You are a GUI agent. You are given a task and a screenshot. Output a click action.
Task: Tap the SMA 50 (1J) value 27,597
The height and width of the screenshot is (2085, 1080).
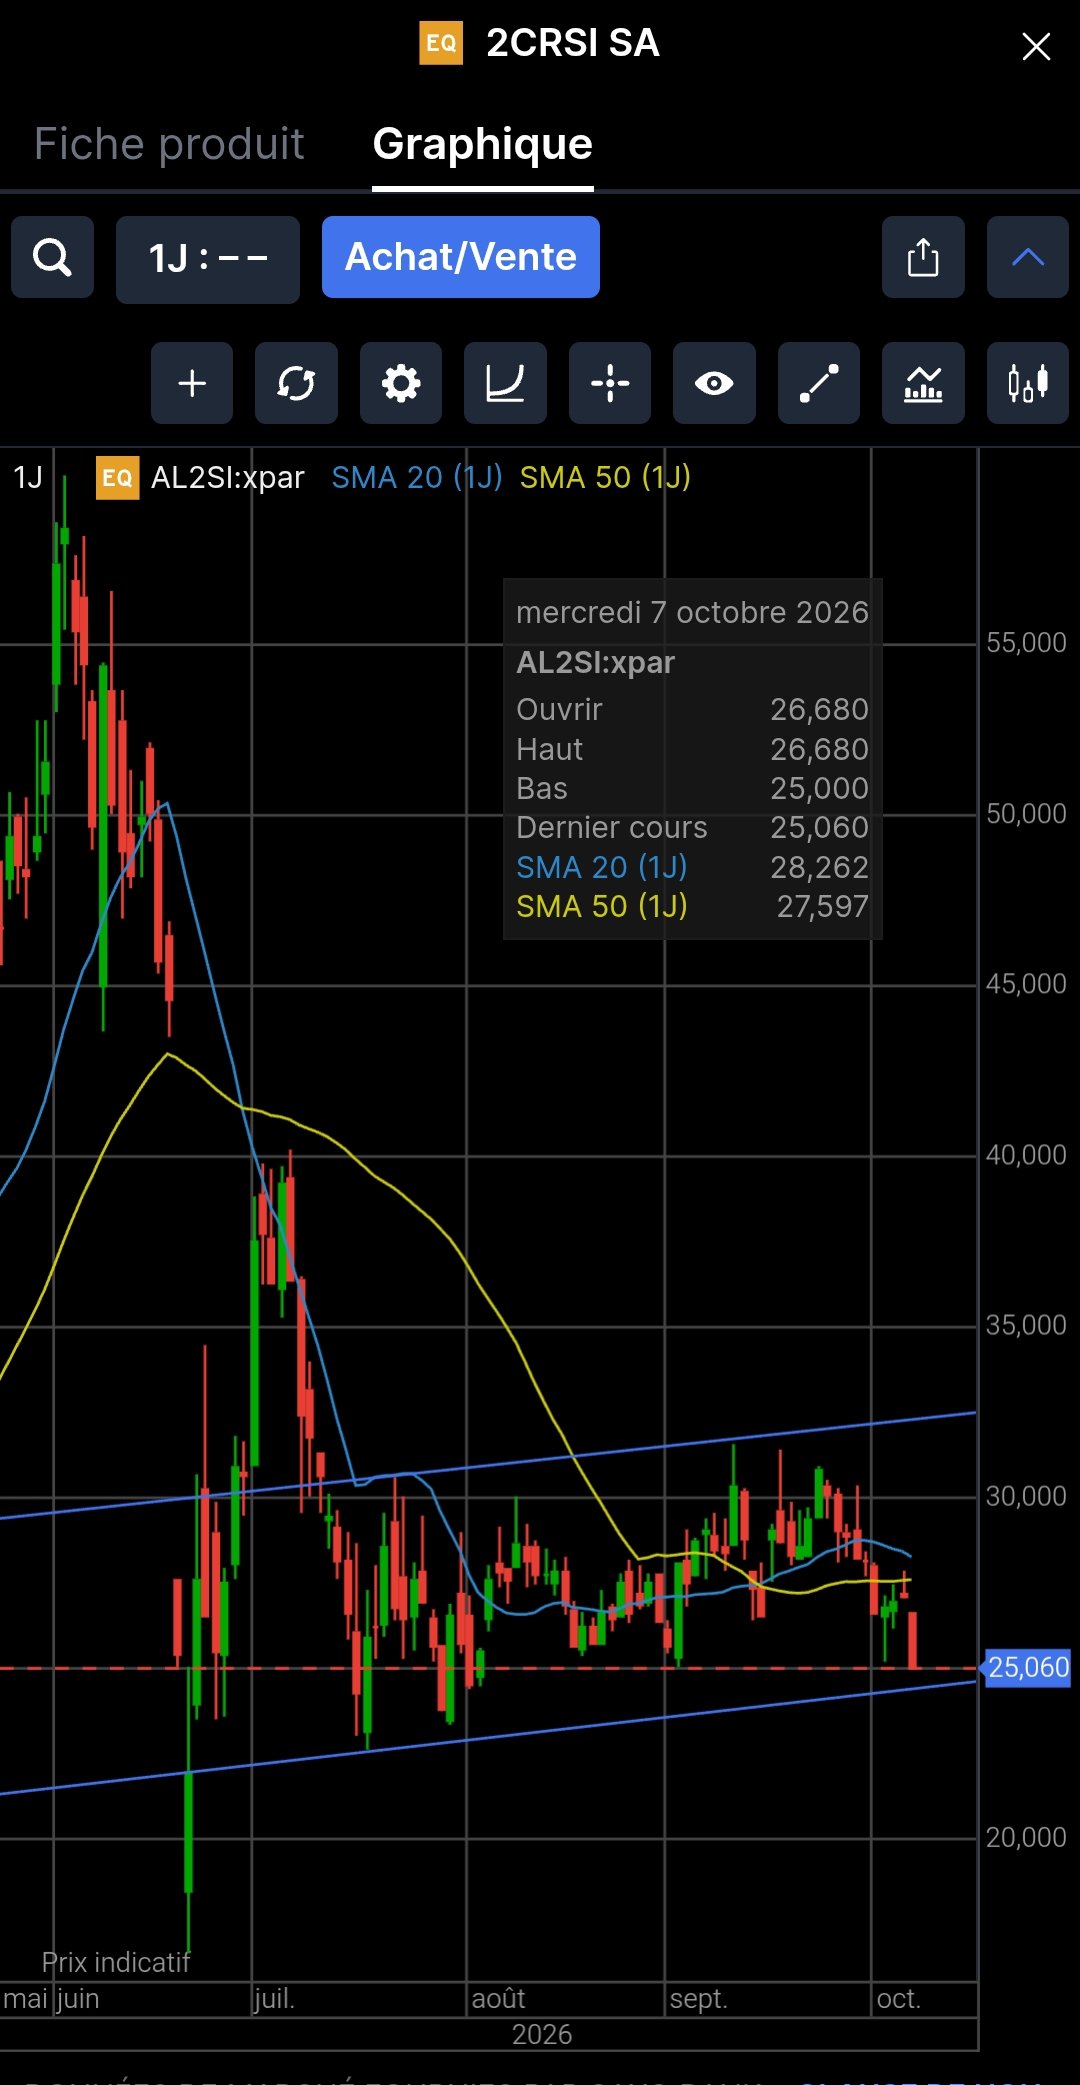[822, 906]
